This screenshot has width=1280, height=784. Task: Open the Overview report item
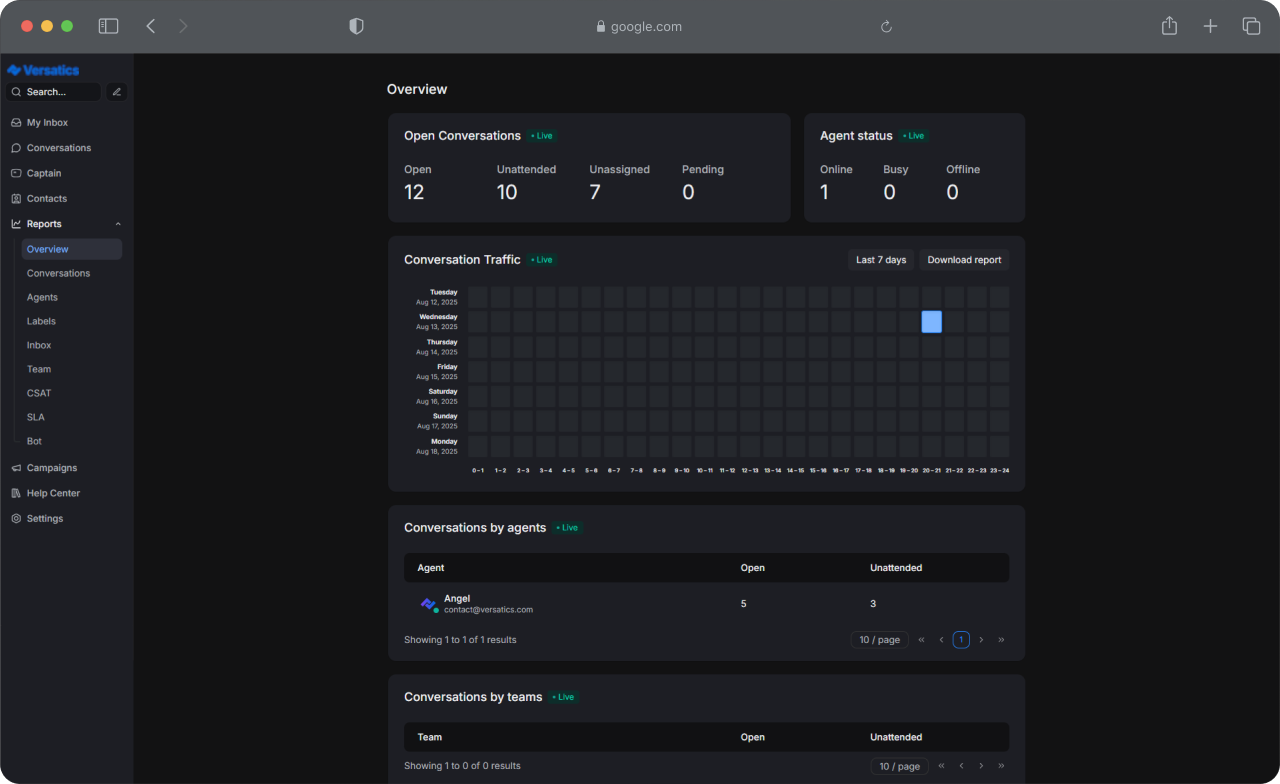tap(72, 249)
